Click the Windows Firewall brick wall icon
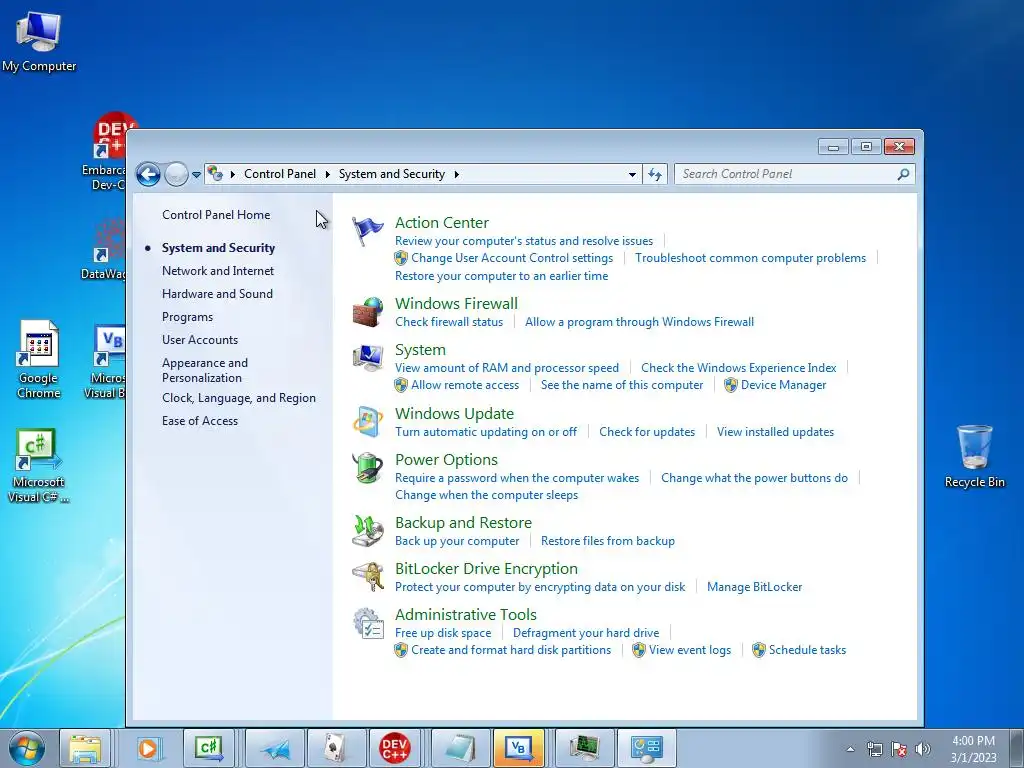The height and width of the screenshot is (768, 1024). [368, 312]
